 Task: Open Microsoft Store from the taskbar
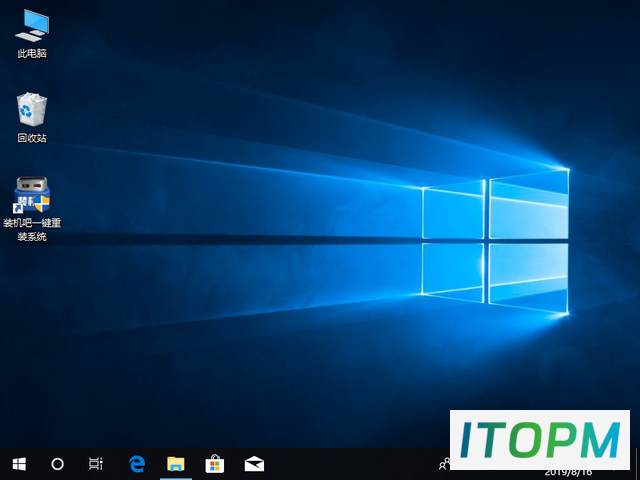(215, 464)
